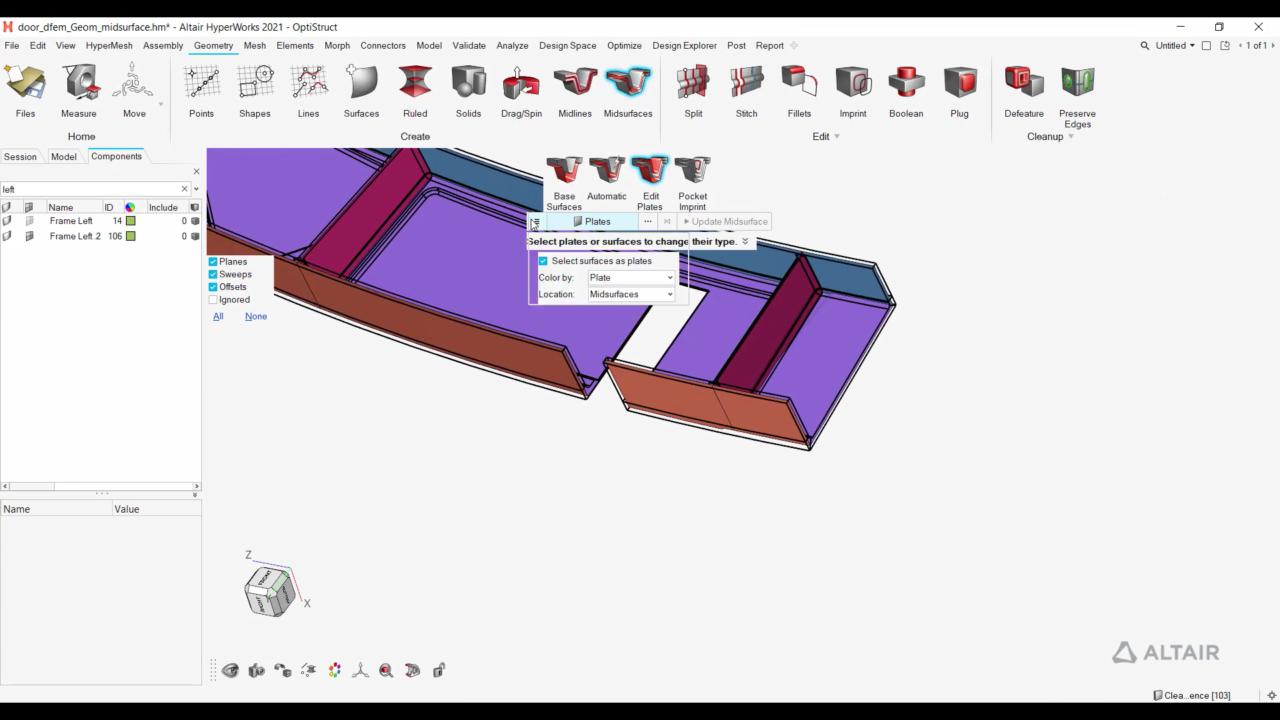1280x720 pixels.
Task: Open the settings gear in status bar
Action: [x=1272, y=695]
